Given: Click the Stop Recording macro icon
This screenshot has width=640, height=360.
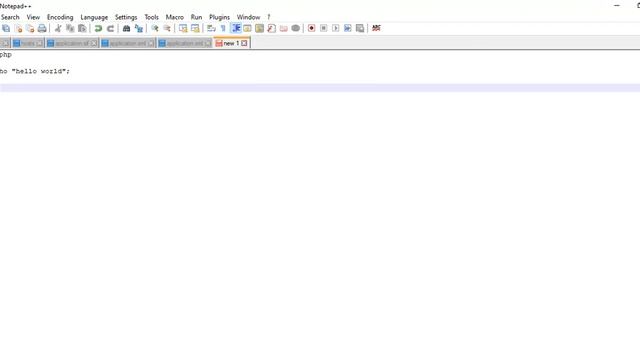Looking at the screenshot, I should coord(323,28).
